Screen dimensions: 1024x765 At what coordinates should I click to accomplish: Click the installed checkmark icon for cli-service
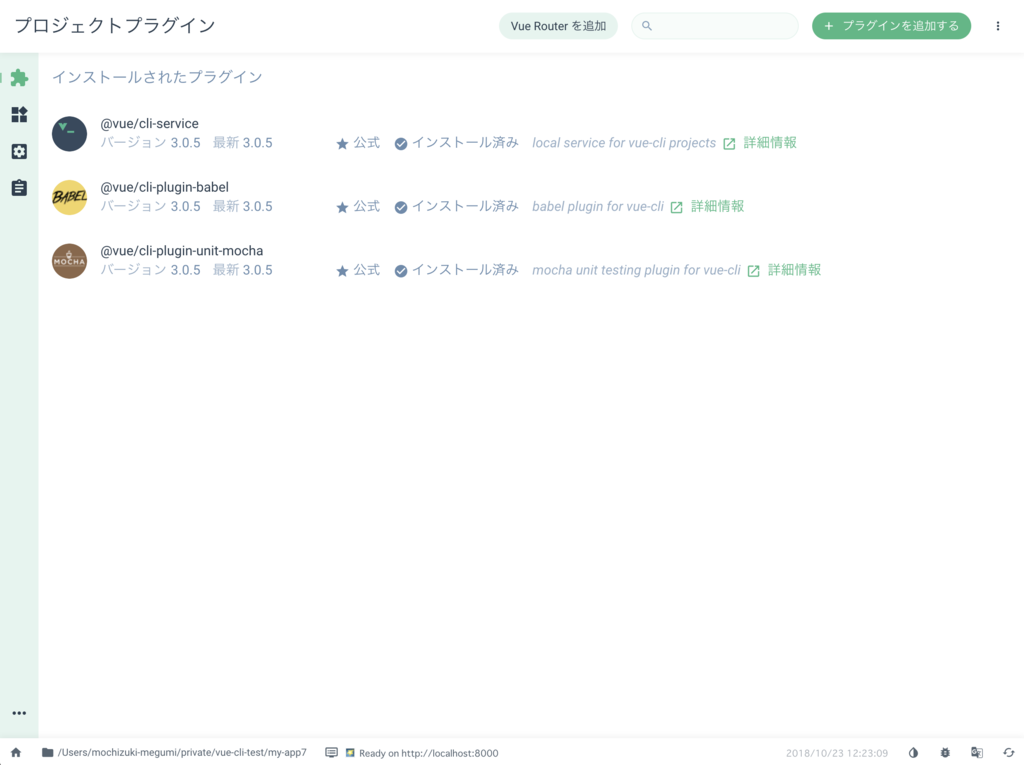401,144
